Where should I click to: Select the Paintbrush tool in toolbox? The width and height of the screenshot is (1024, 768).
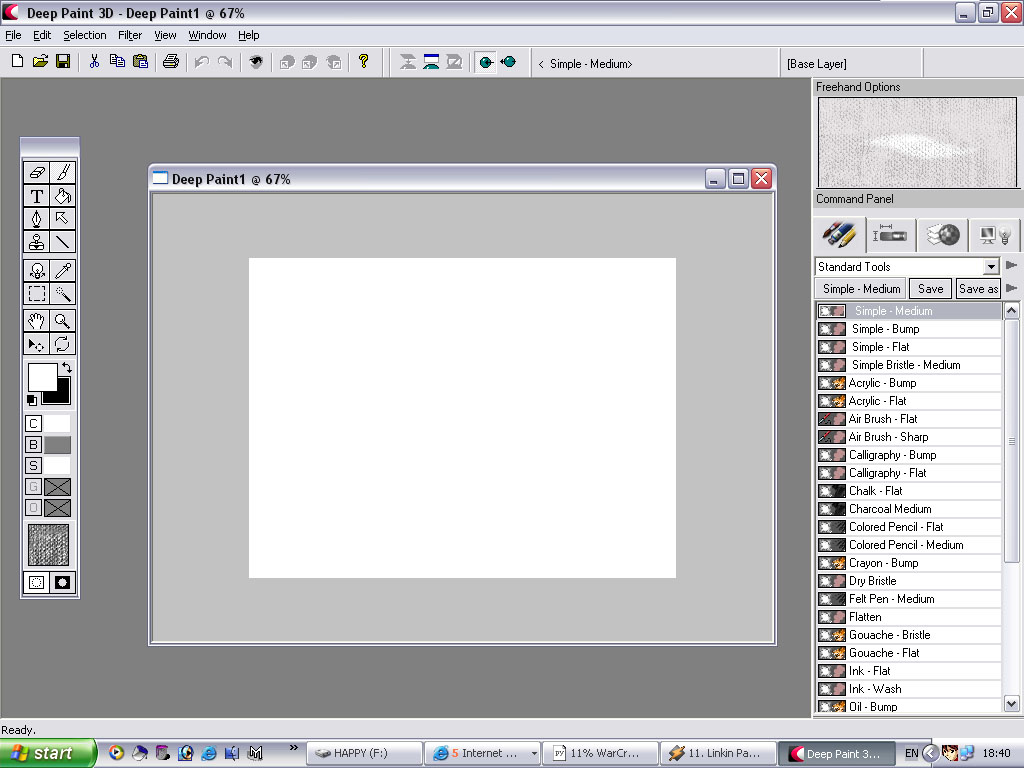(63, 172)
